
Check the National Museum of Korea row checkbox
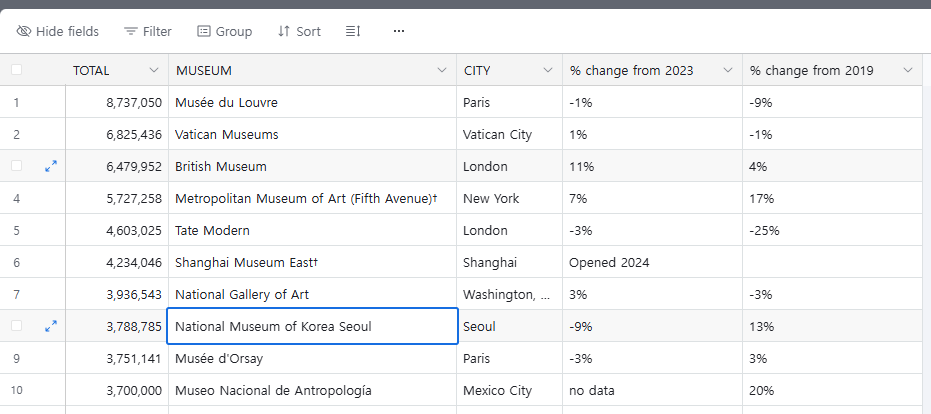pos(16,326)
